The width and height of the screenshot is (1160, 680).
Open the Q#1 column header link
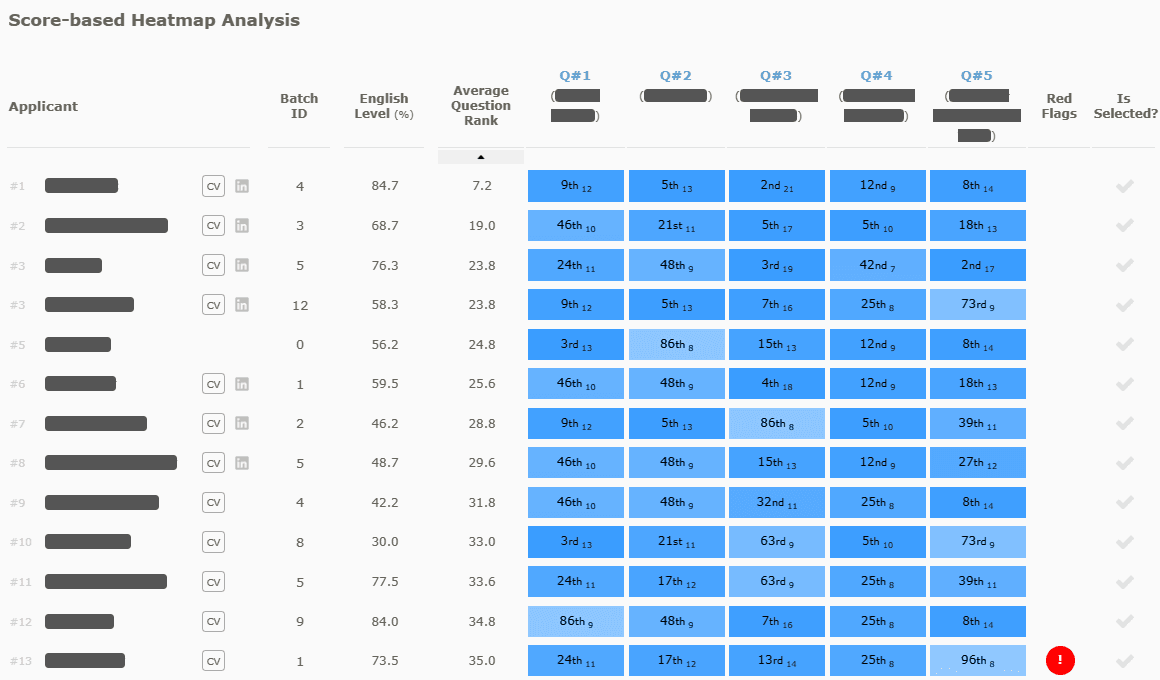point(575,75)
